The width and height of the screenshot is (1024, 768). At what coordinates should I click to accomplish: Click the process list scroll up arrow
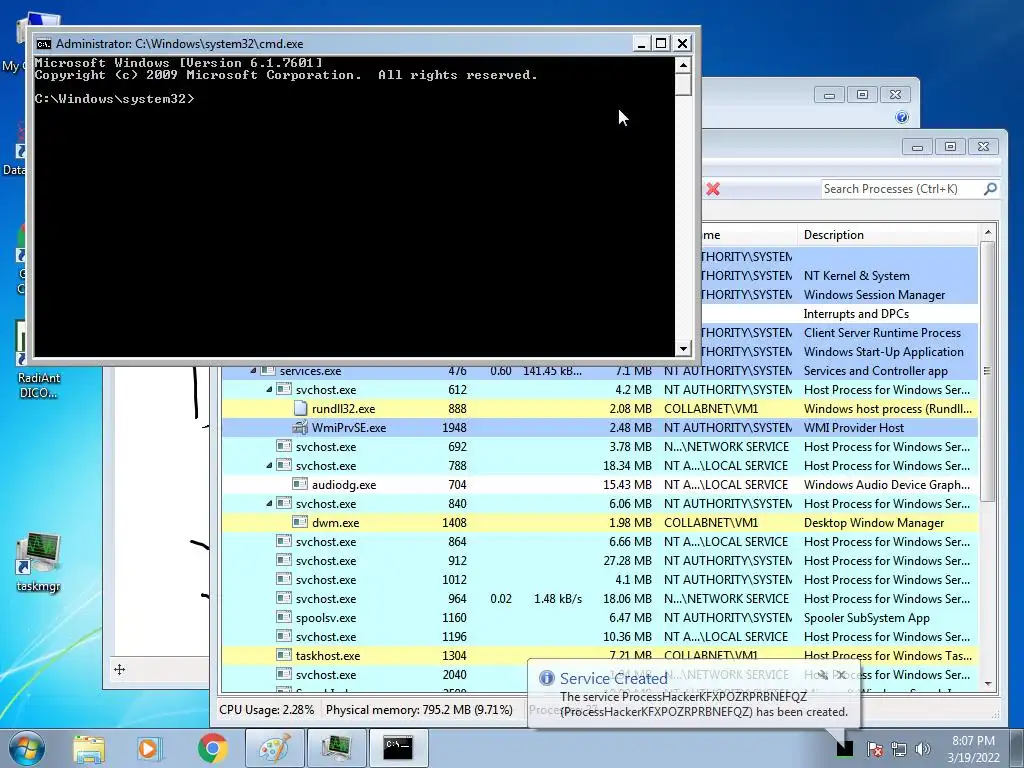click(x=987, y=233)
